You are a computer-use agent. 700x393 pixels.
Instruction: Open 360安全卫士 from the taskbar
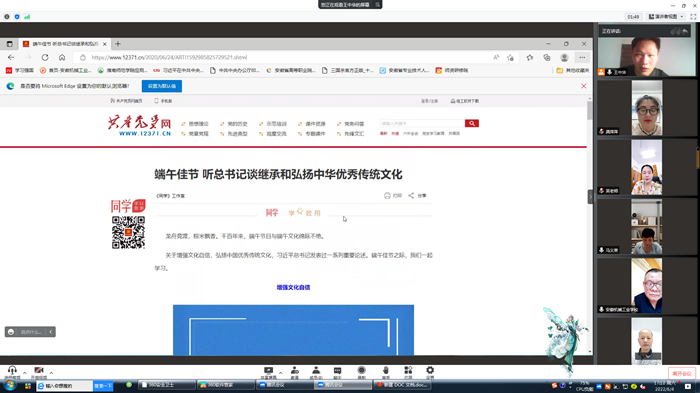(167, 385)
